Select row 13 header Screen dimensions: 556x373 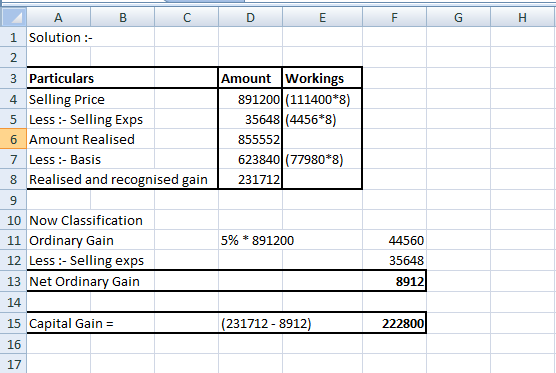[x=13, y=281]
